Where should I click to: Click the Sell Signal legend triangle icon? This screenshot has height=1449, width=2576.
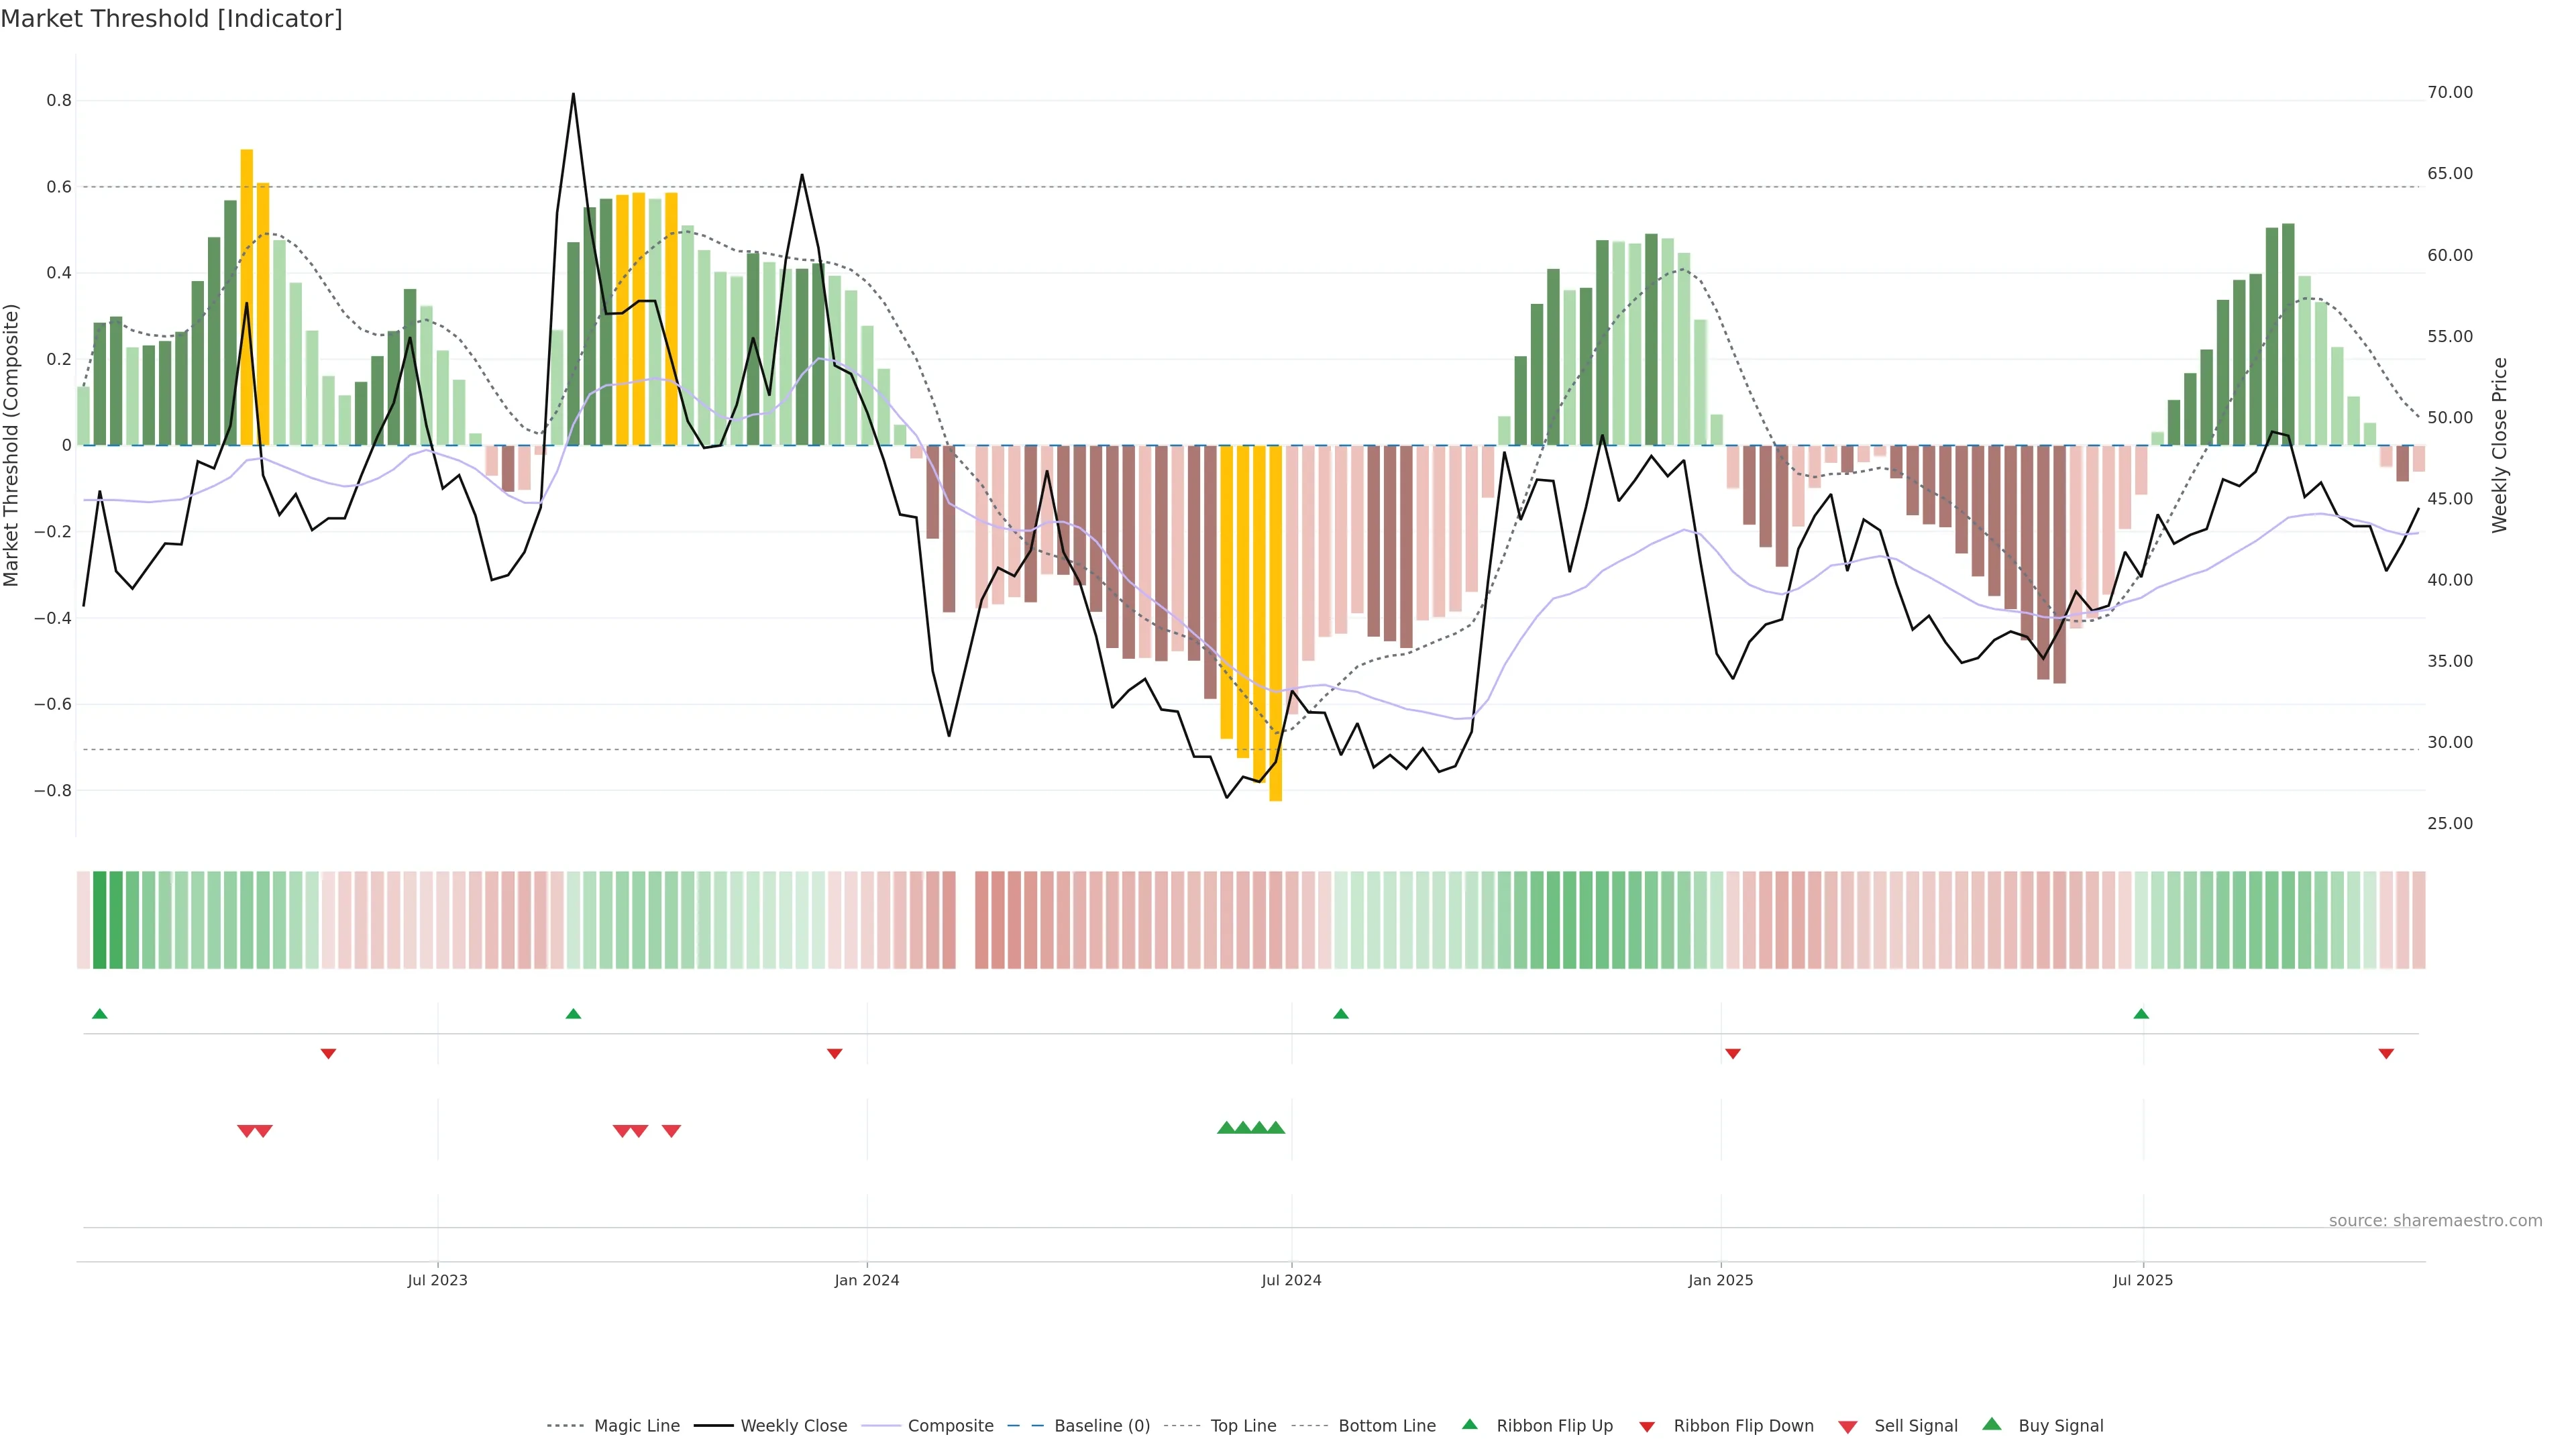pos(1847,1426)
